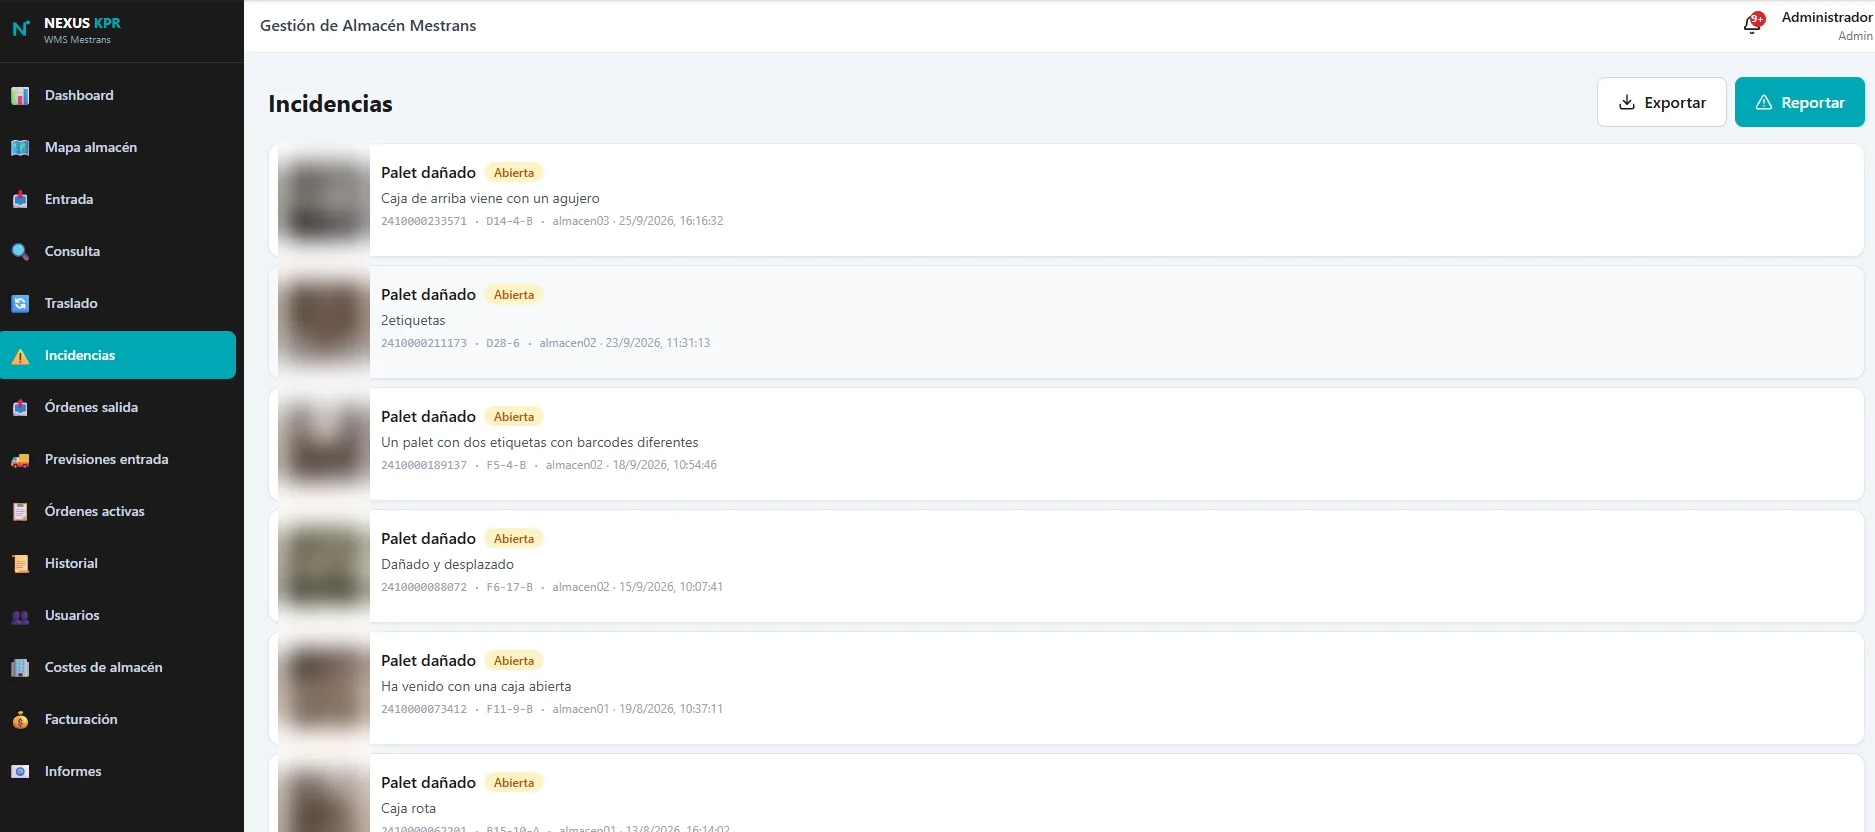
Task: Click the Órdenes salida outbox icon
Action: coord(20,408)
